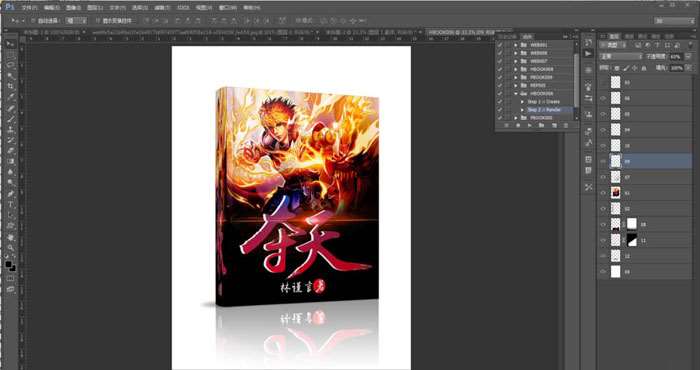This screenshot has width=700, height=370.
Task: Select the Dodge tool
Action: coord(10,183)
